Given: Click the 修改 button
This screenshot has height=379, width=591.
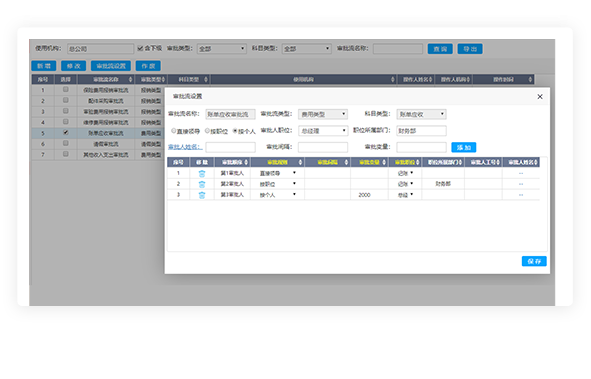Looking at the screenshot, I should (x=73, y=66).
